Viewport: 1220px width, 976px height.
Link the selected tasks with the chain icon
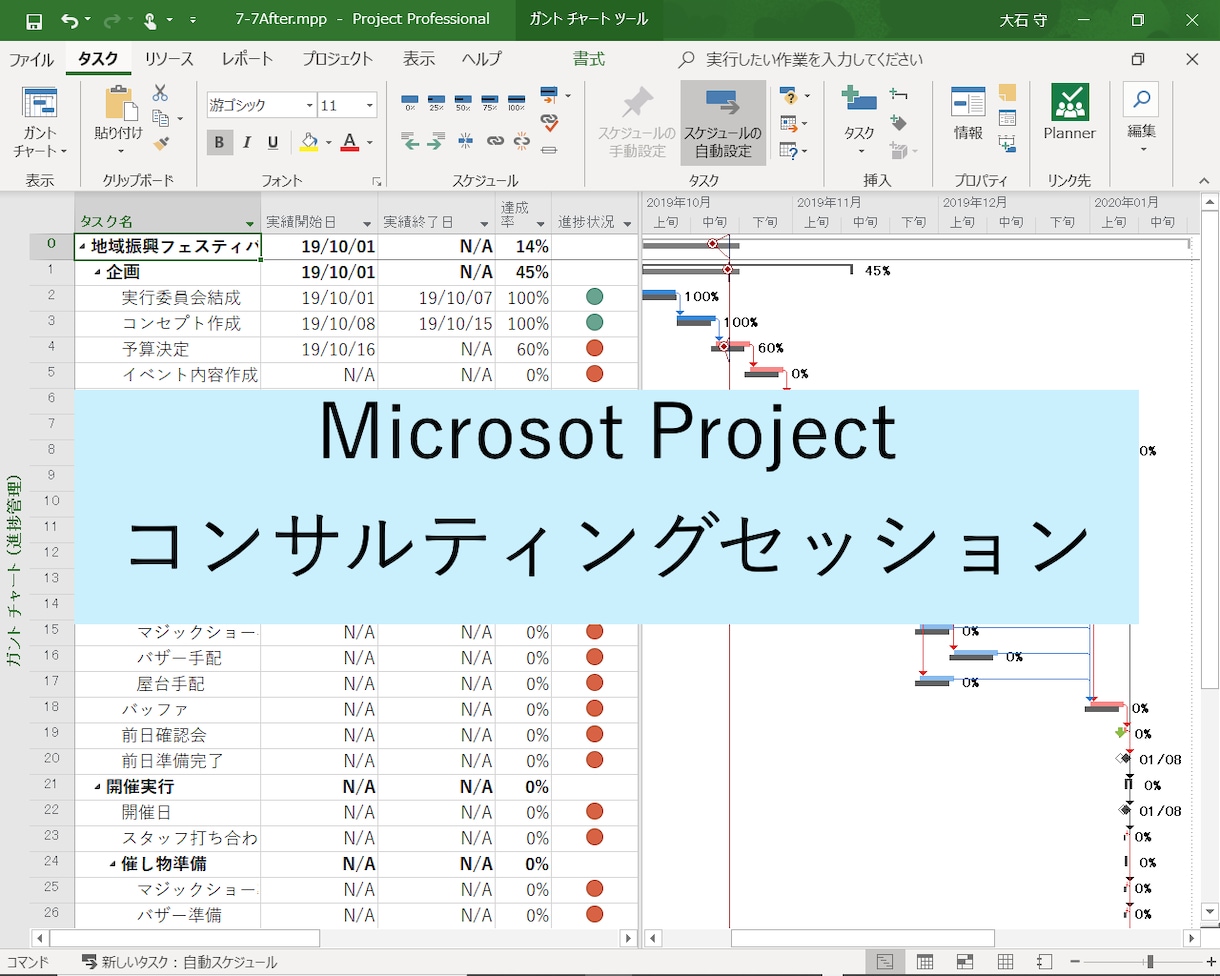(x=495, y=141)
